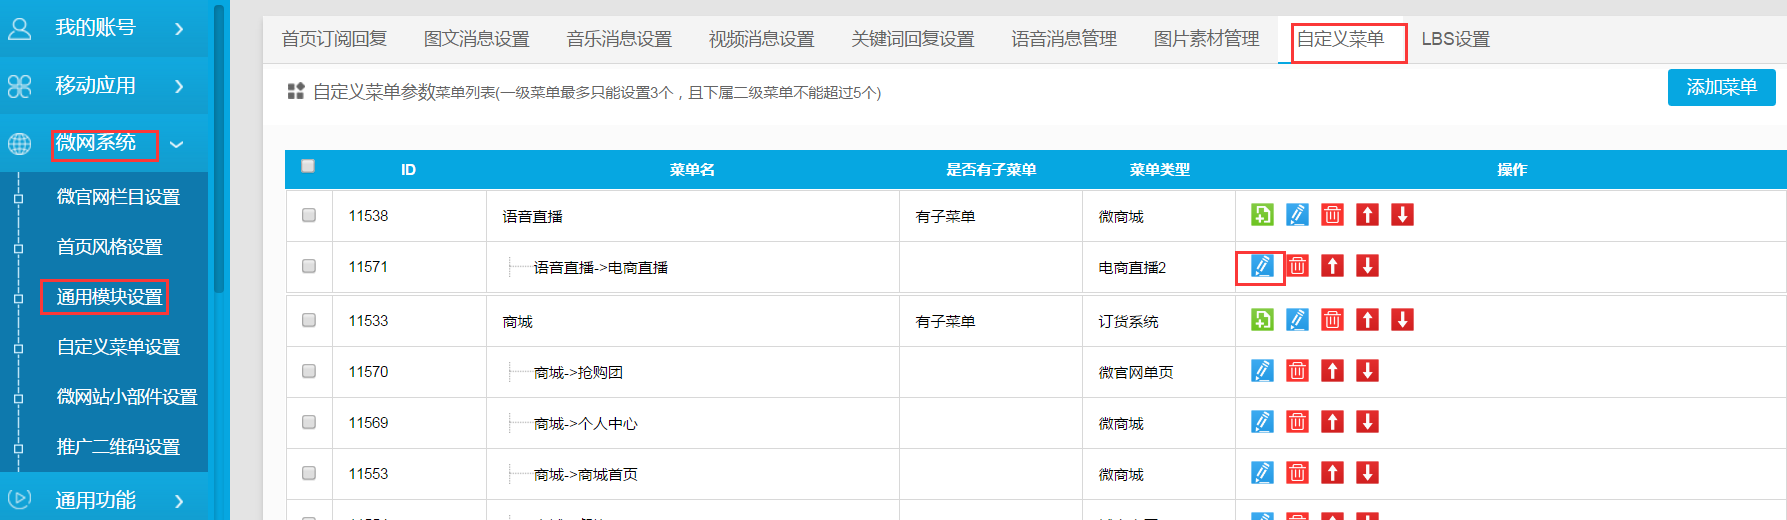Open 自定义菜单设置 in the sidebar
The width and height of the screenshot is (1787, 520).
tap(118, 347)
